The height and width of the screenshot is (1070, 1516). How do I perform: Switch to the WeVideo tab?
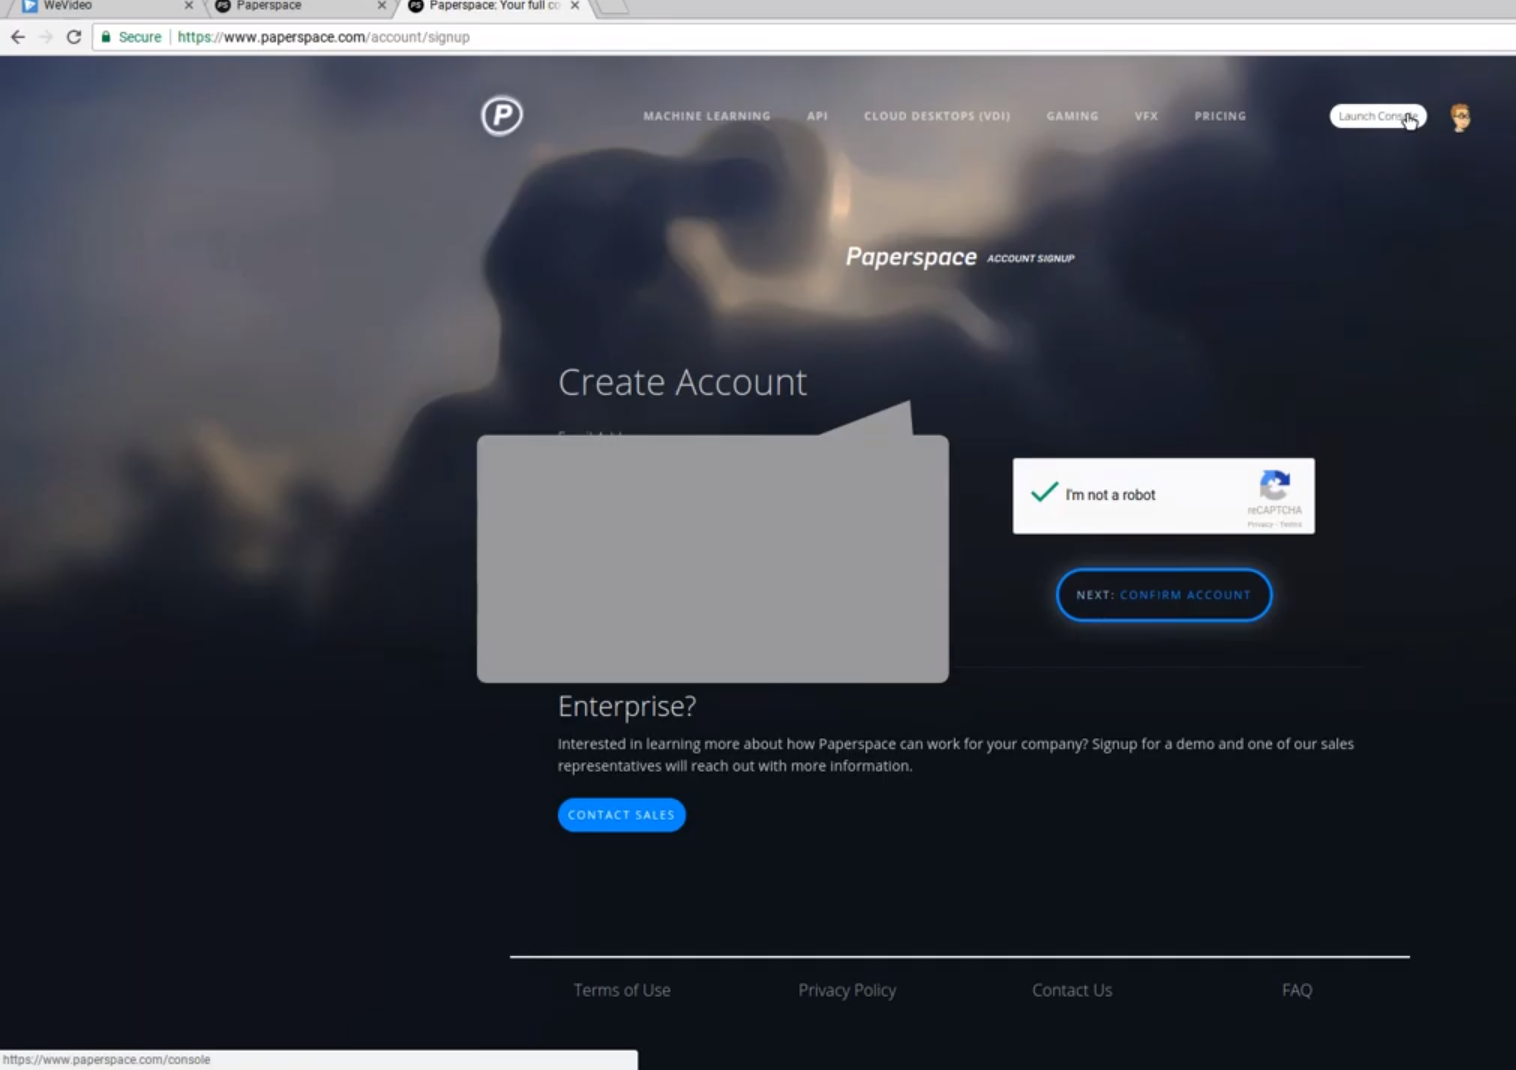click(x=104, y=6)
